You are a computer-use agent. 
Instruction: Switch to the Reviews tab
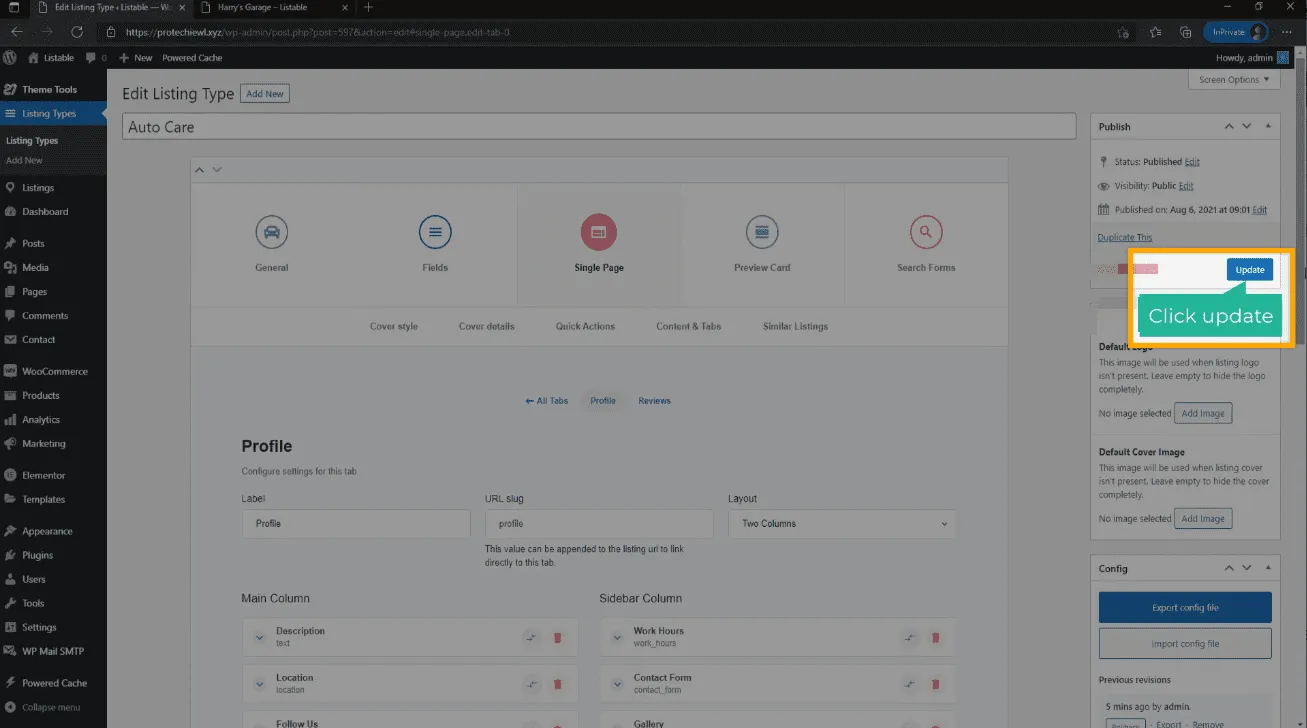(654, 401)
